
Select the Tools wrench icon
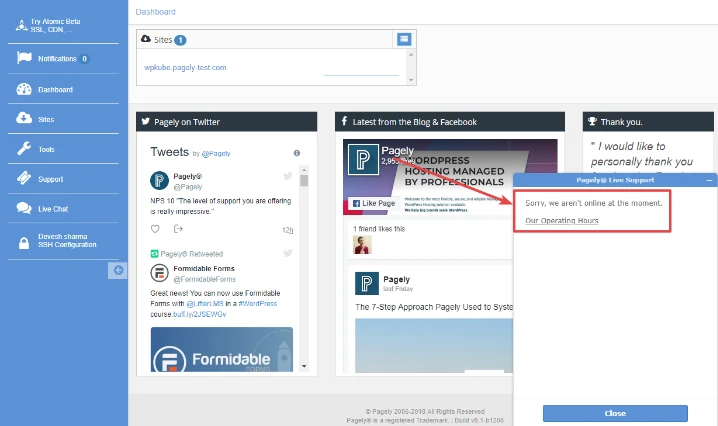click(x=24, y=149)
